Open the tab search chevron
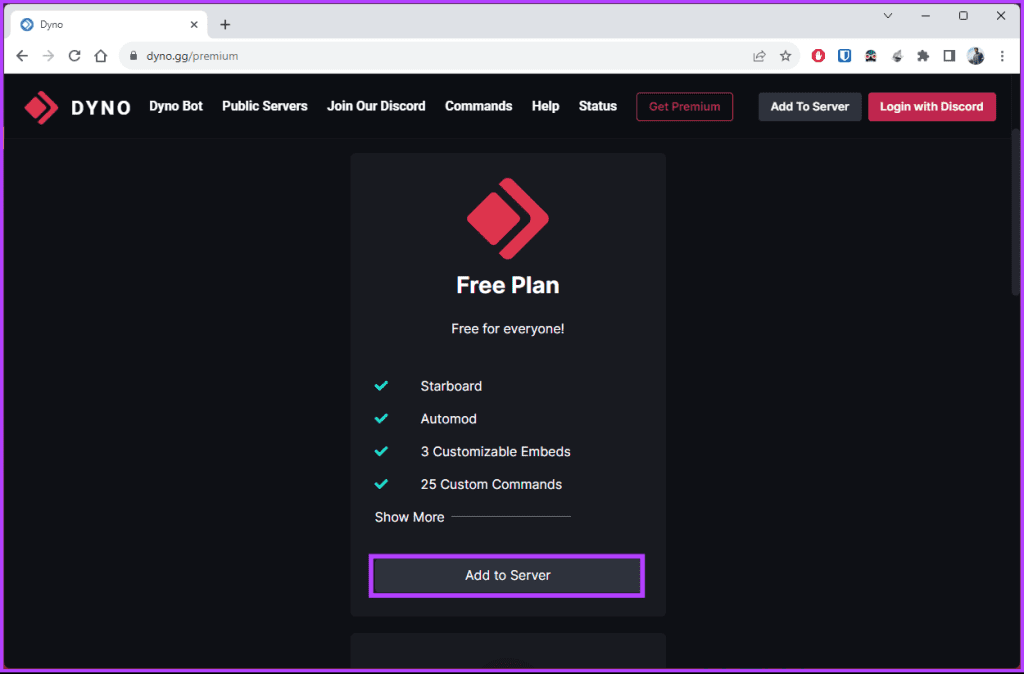 point(888,16)
